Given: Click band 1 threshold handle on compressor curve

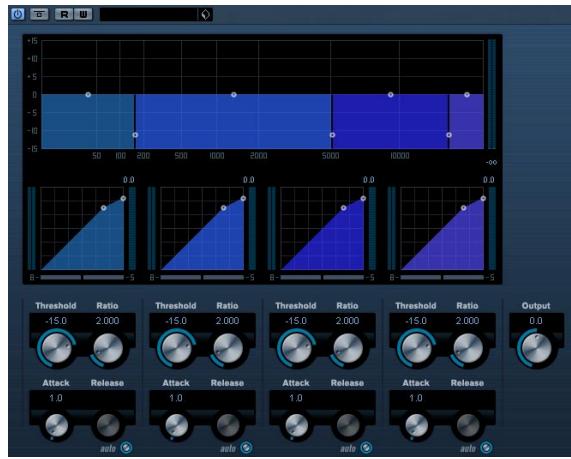Looking at the screenshot, I should click(x=104, y=208).
